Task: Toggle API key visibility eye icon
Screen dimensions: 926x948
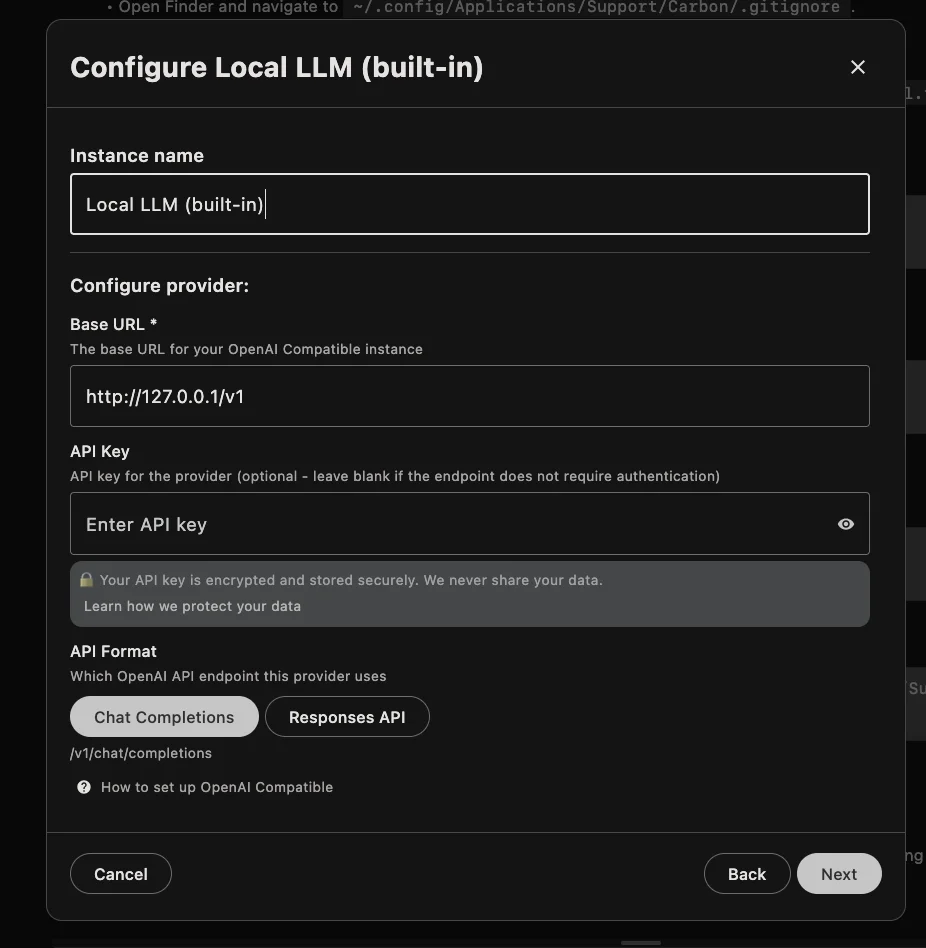Action: click(846, 524)
